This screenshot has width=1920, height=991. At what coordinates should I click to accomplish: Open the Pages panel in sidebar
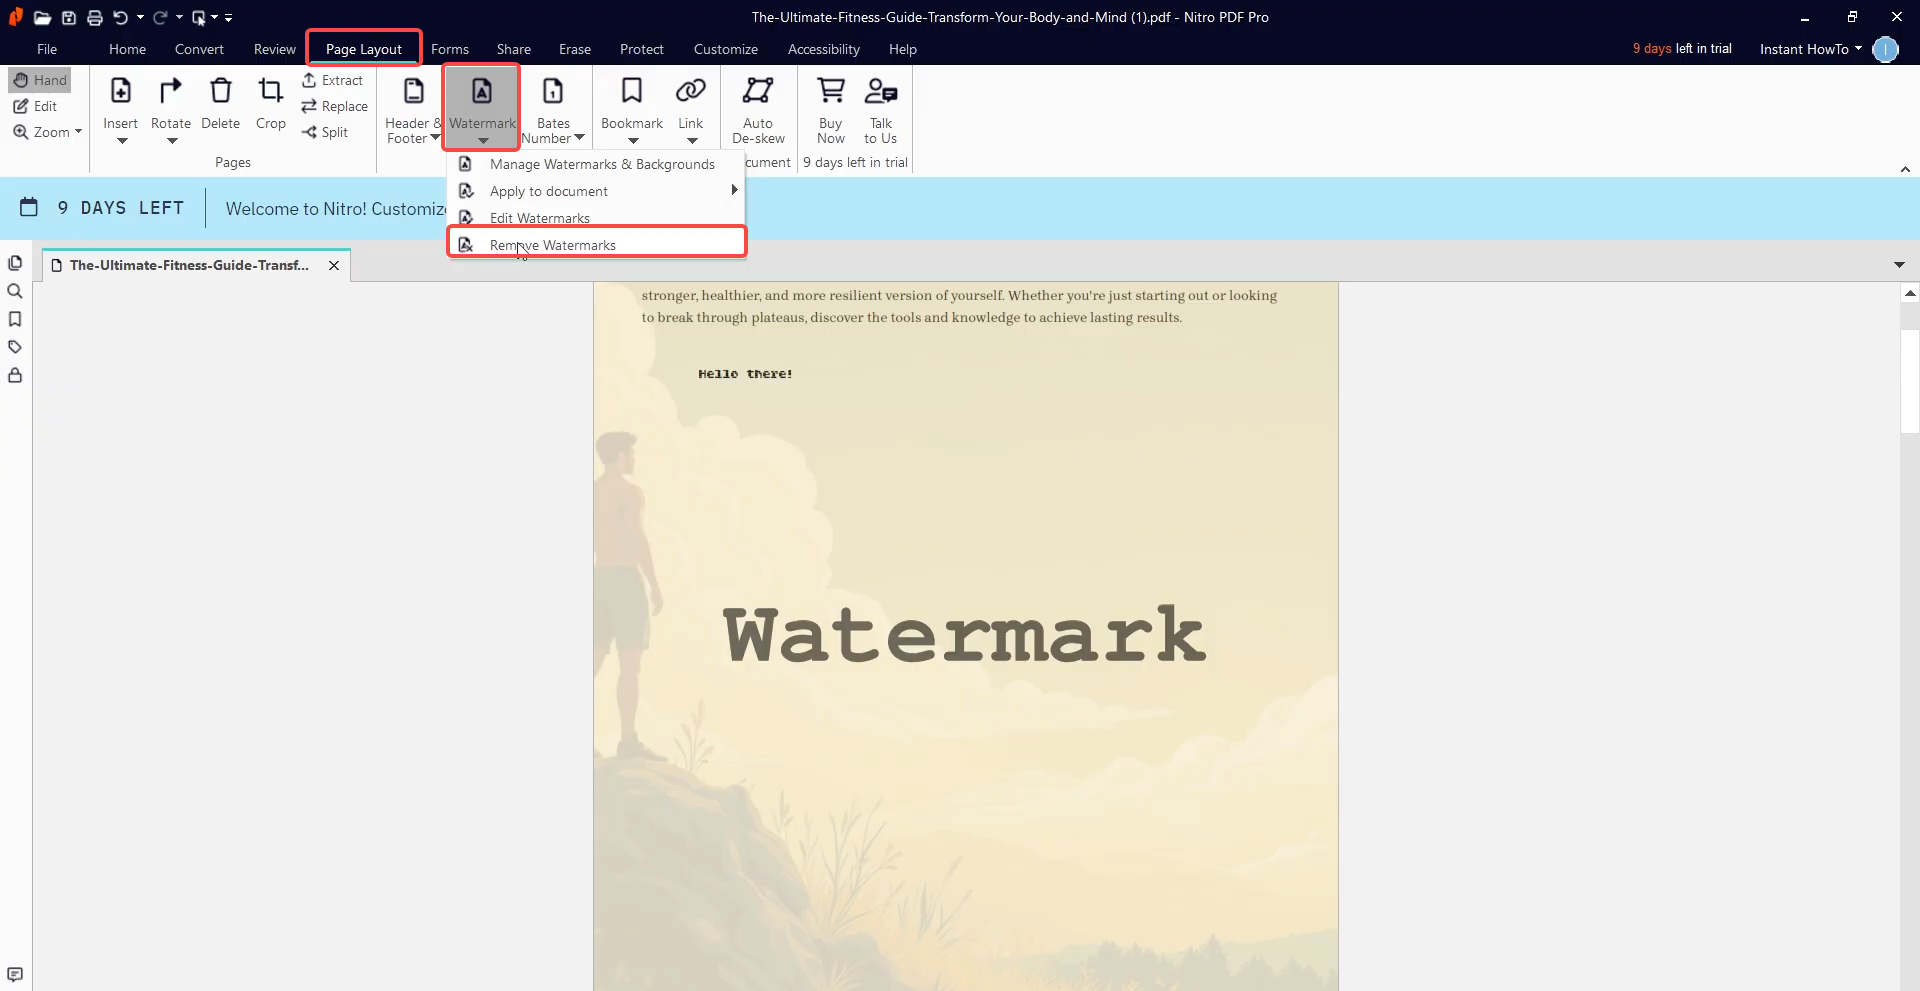tap(15, 263)
